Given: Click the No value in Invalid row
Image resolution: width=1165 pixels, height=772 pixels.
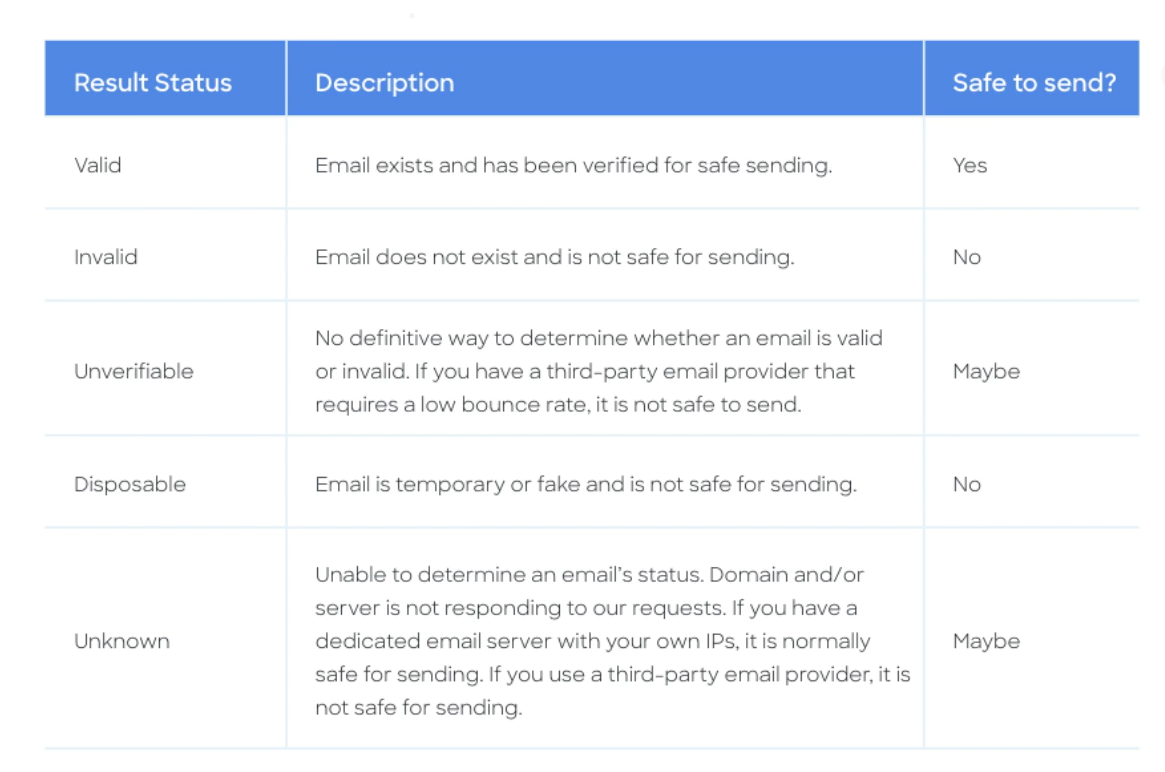Looking at the screenshot, I should pyautogui.click(x=967, y=257).
